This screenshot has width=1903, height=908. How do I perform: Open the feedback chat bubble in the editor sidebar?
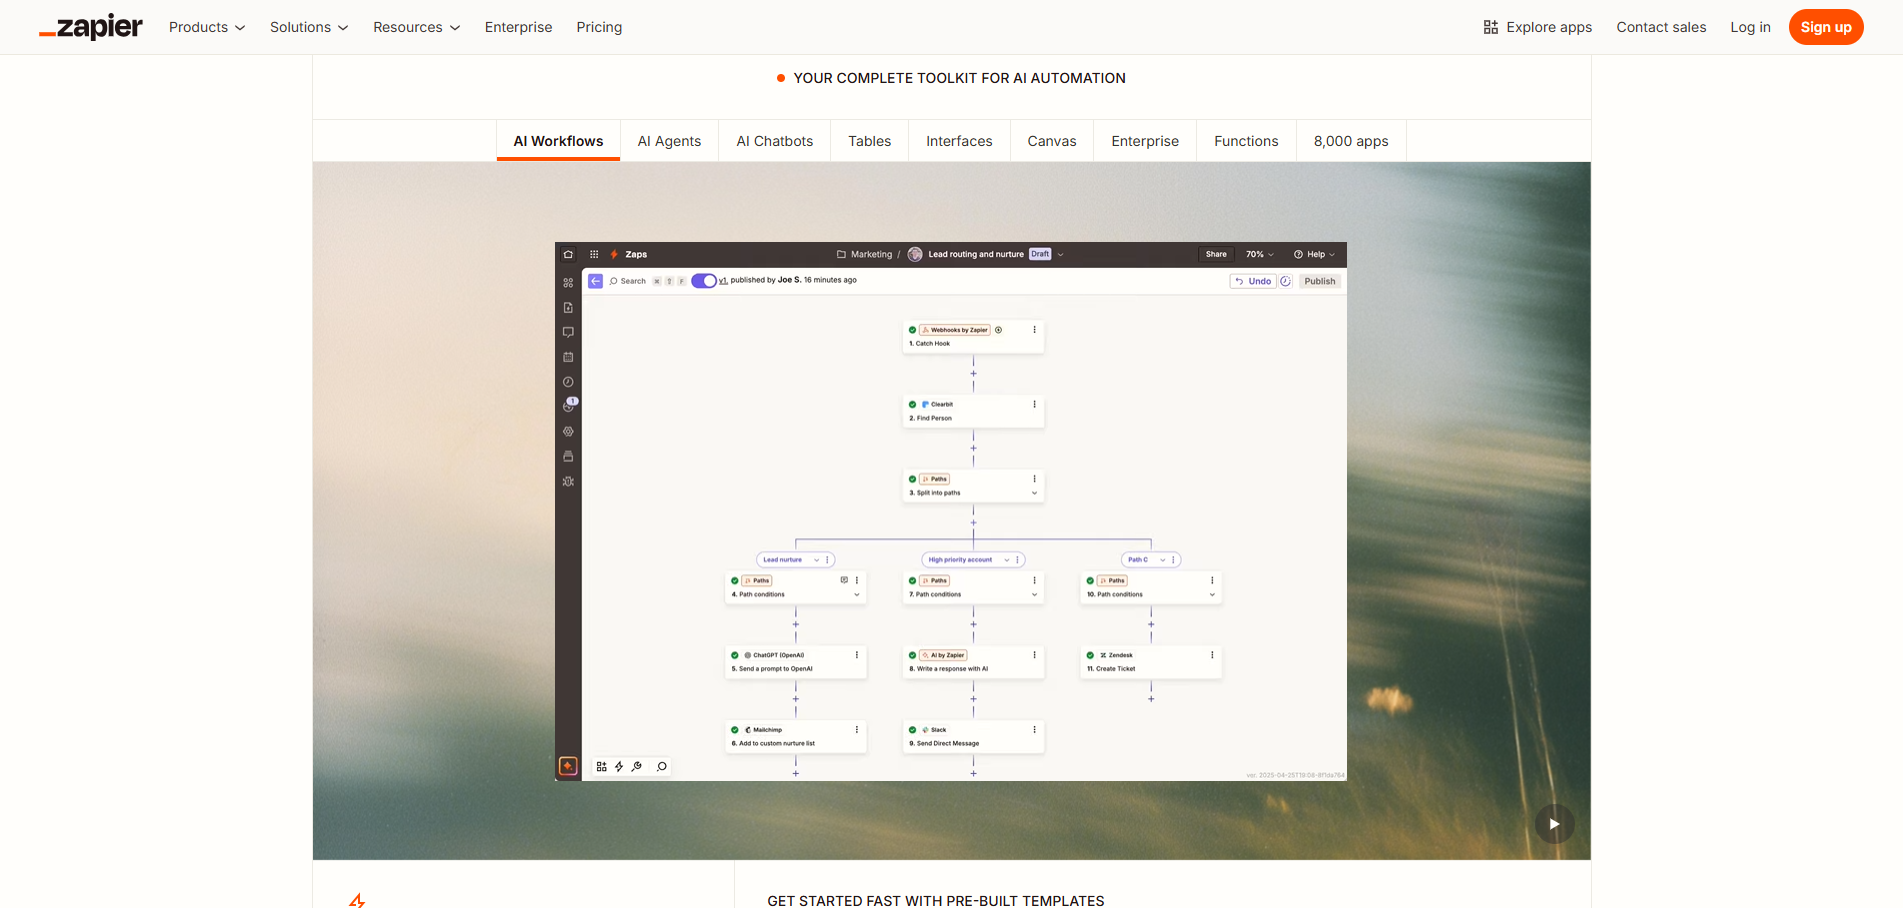(x=568, y=333)
